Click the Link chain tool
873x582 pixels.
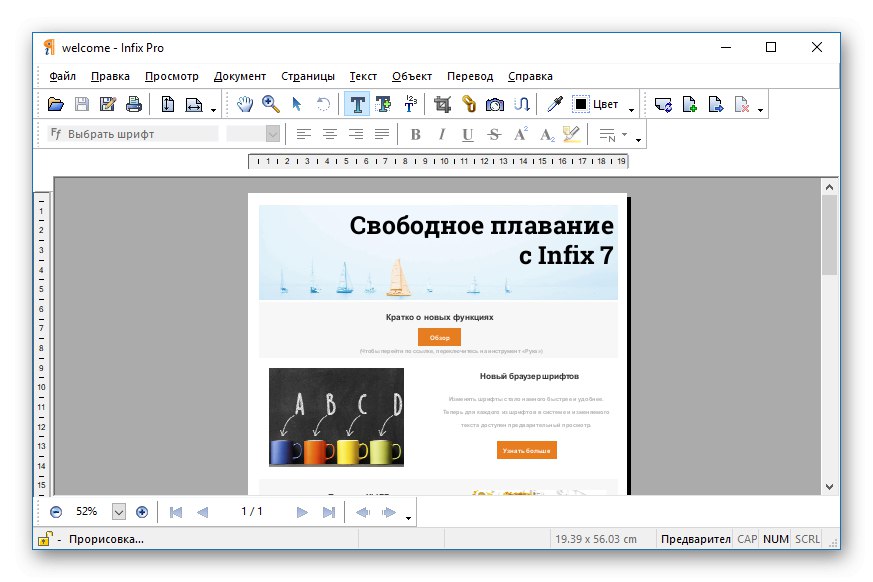click(x=468, y=104)
